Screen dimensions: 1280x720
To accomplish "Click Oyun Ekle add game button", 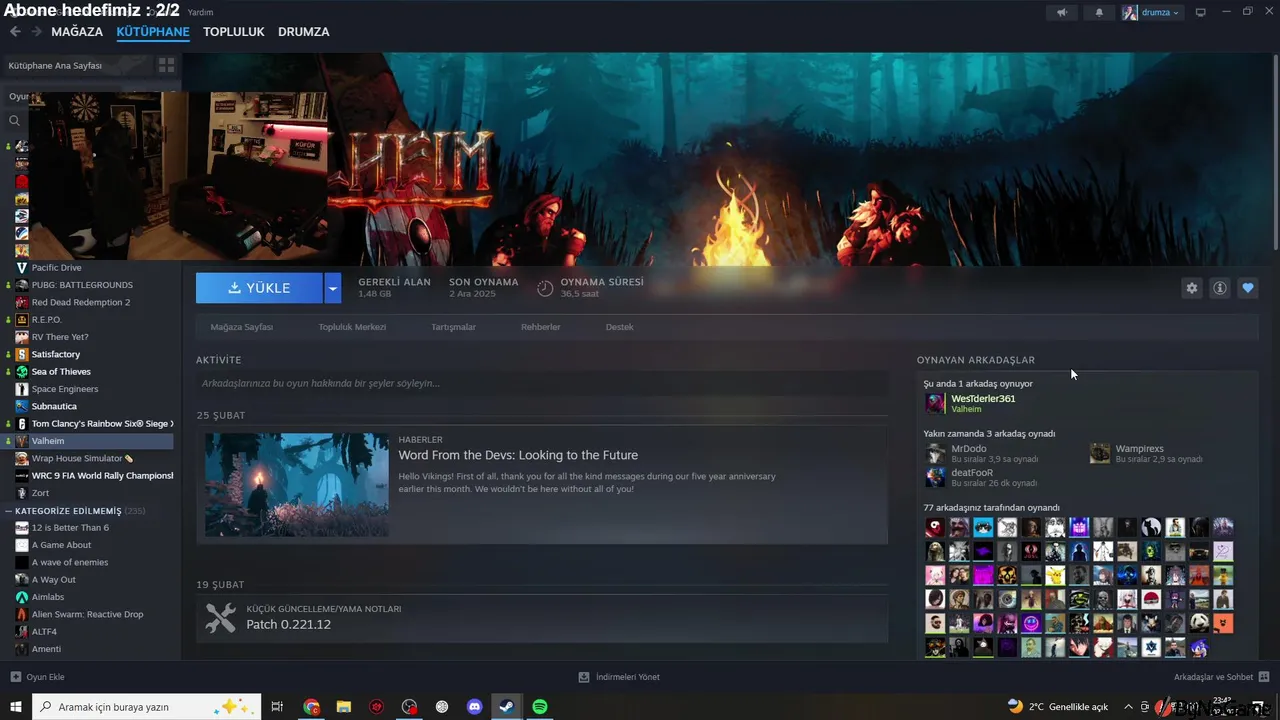I will coord(38,677).
